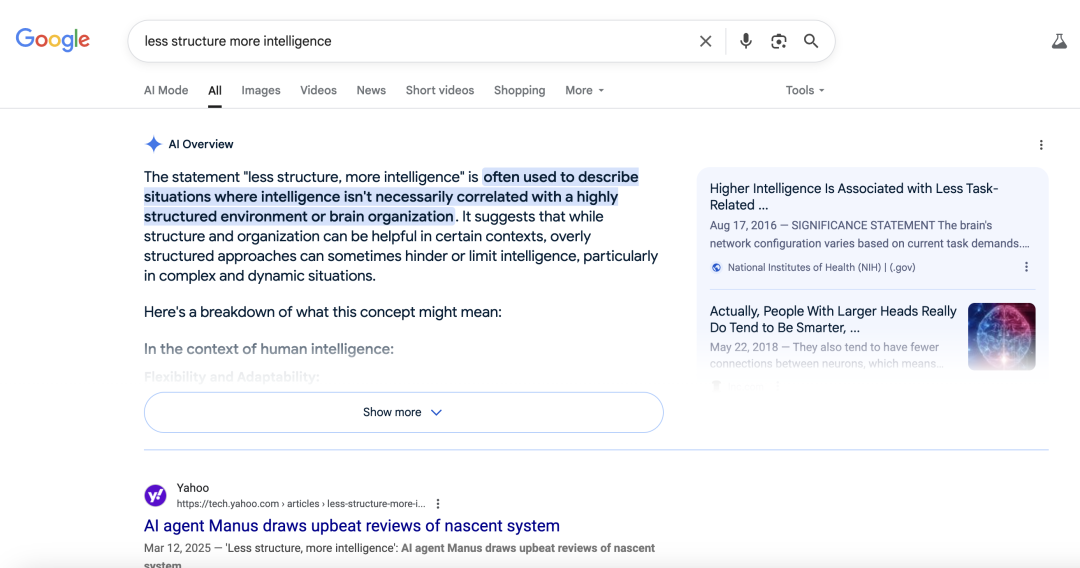
Task: Expand the More search categories dropdown
Action: (584, 90)
